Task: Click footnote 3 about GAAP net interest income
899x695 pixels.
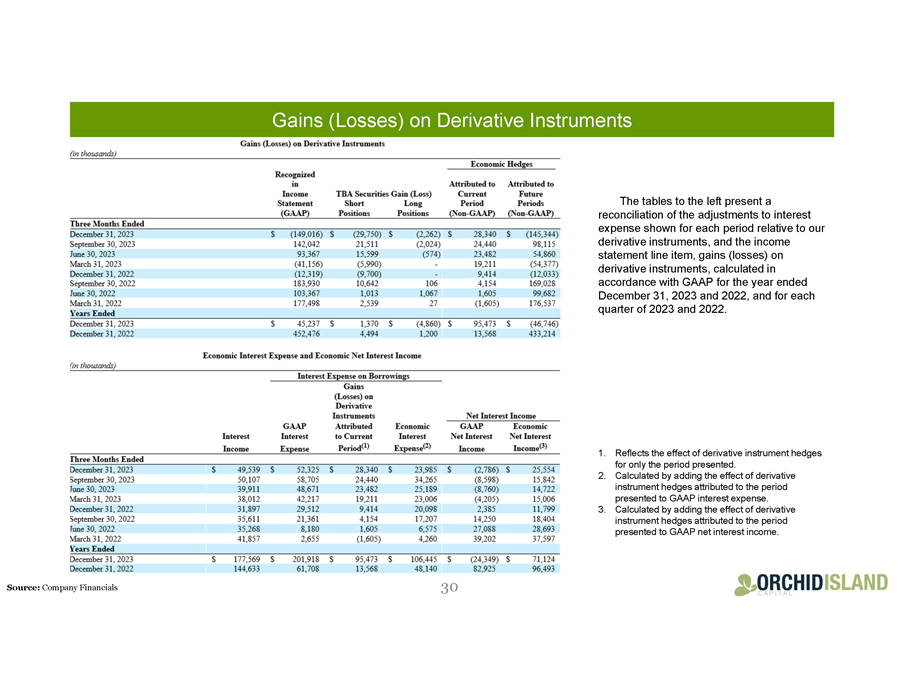Action: tap(717, 520)
